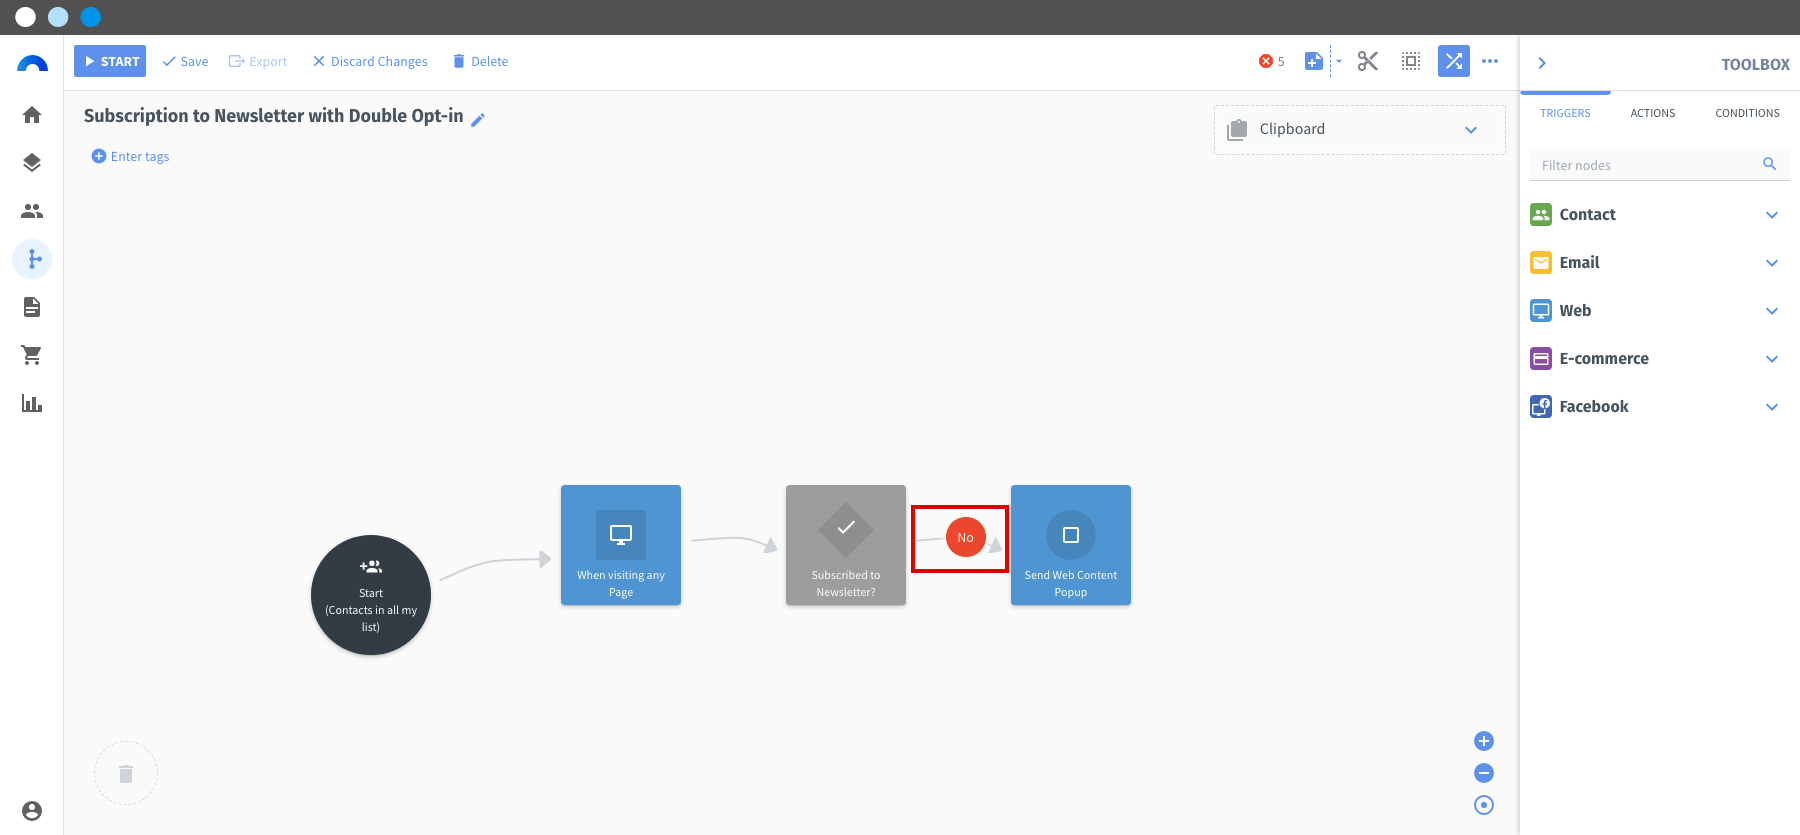Click the zoom out minus button
The image size is (1800, 835).
(x=1484, y=773)
